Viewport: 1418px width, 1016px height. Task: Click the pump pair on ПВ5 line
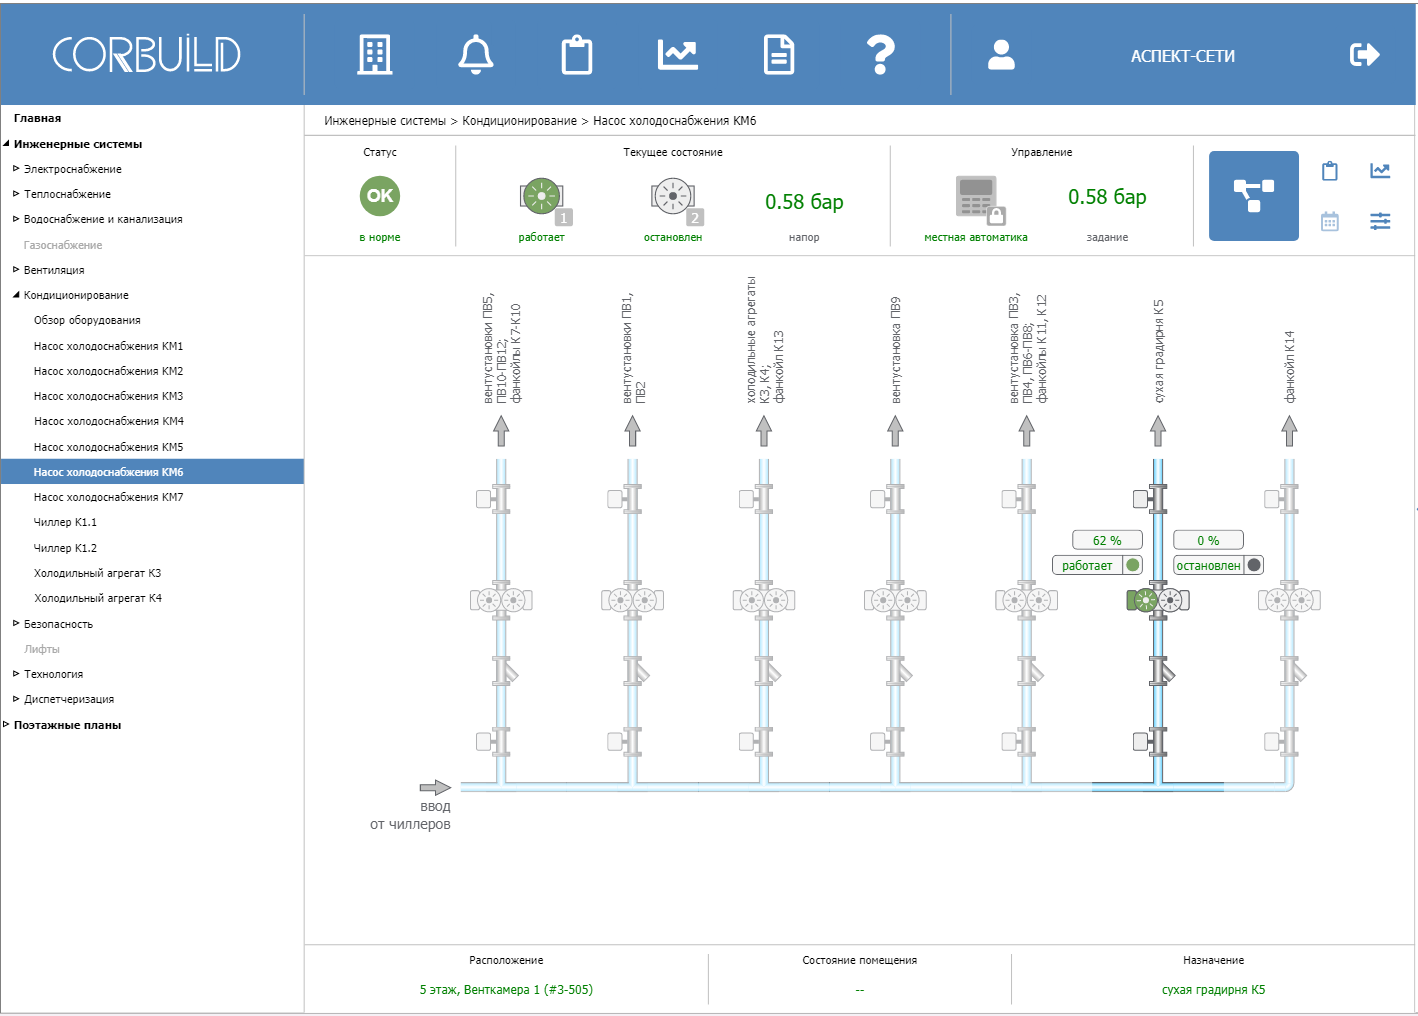tap(501, 600)
